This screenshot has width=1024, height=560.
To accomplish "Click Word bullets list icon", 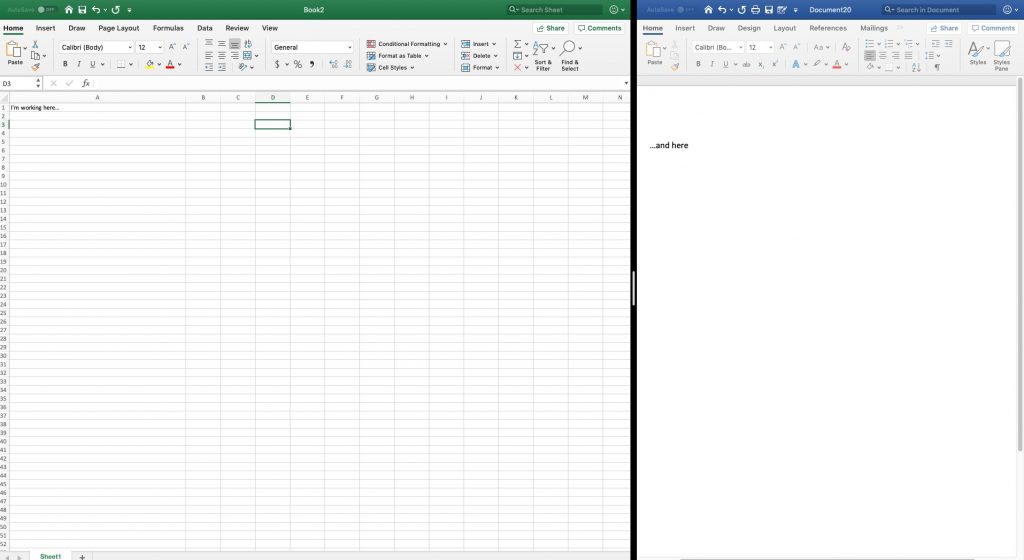I will click(x=869, y=44).
